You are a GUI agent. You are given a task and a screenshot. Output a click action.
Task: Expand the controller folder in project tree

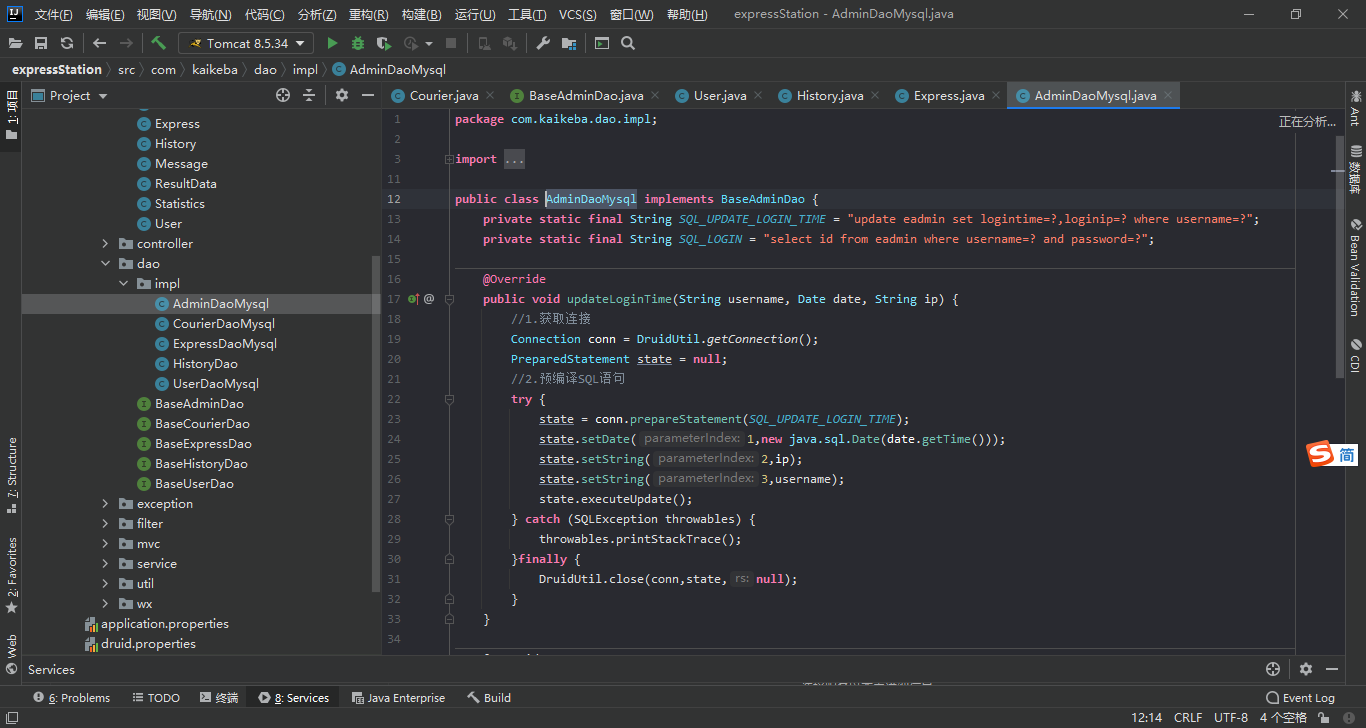click(106, 244)
